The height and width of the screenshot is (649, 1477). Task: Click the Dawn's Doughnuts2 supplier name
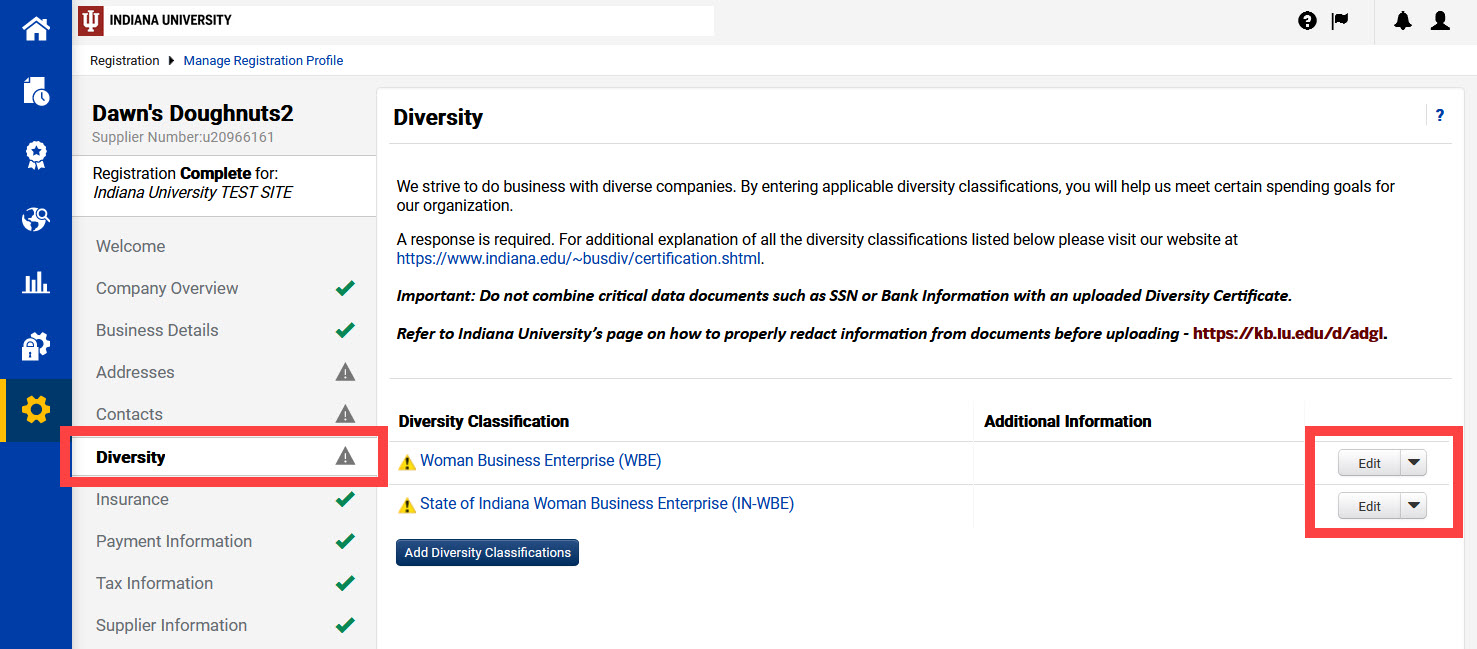193,114
